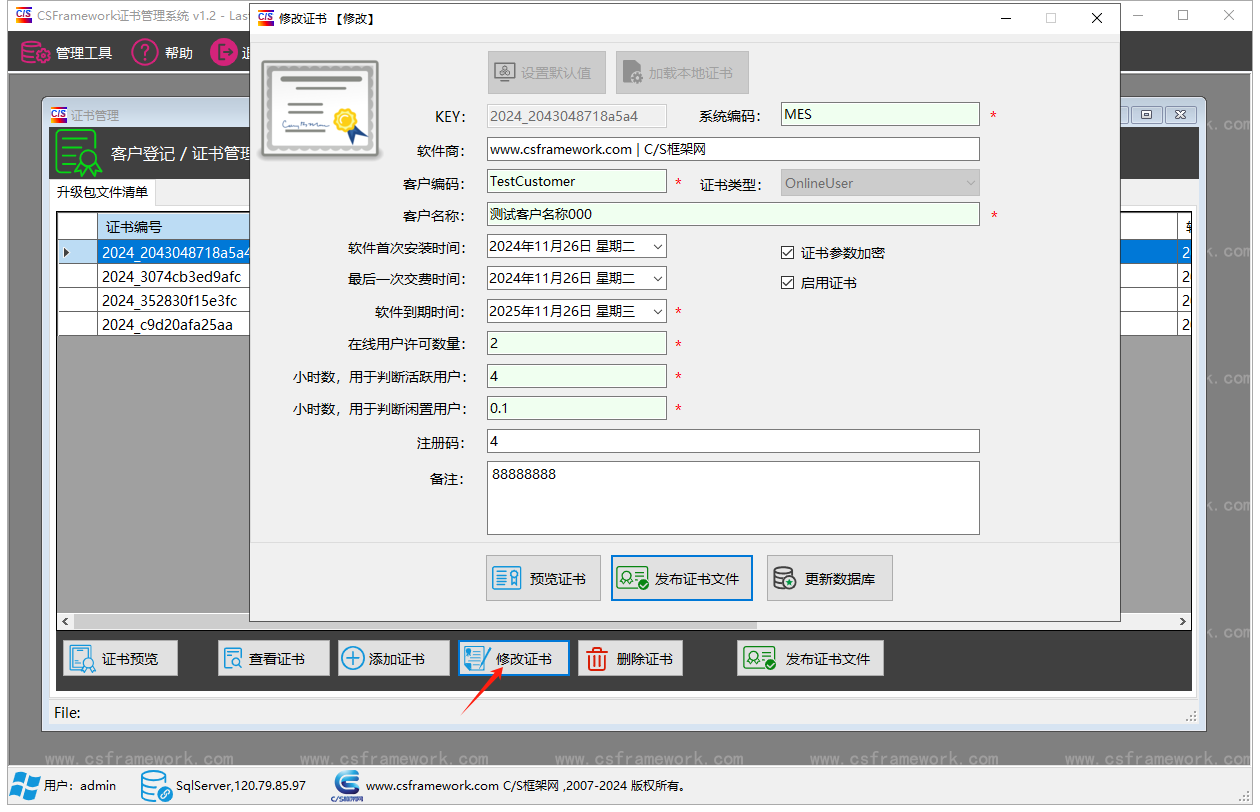The image size is (1260, 812).
Task: Click the 软件商 input field
Action: click(x=733, y=149)
